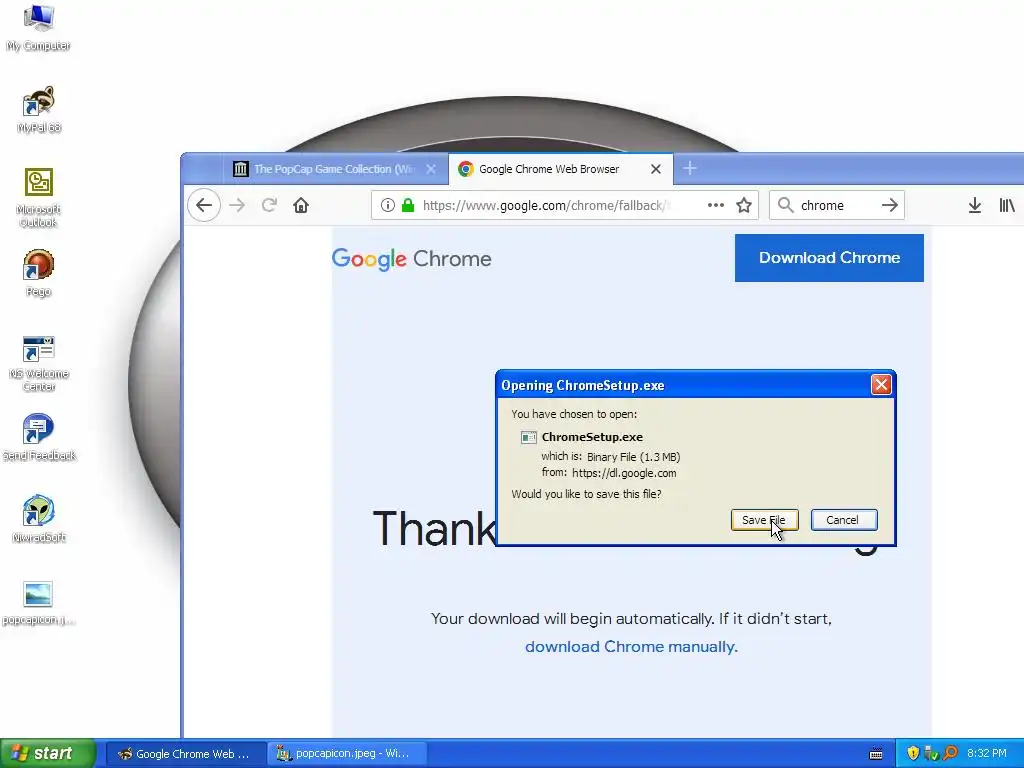Screen dimensions: 1024x768
Task: Click download Chrome manually link
Action: 631,647
